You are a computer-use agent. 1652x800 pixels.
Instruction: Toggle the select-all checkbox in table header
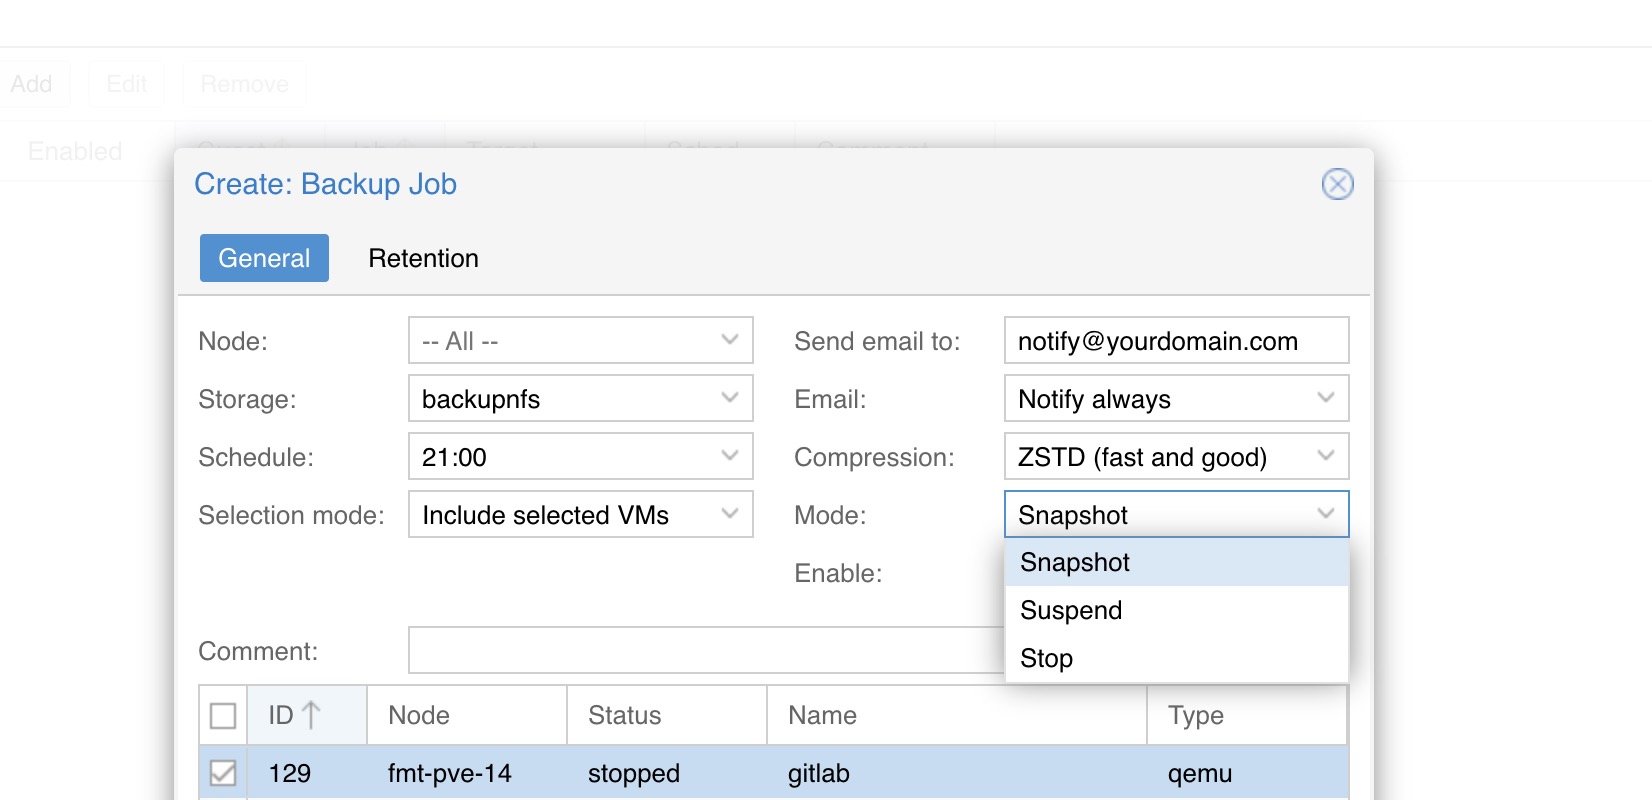pyautogui.click(x=223, y=716)
